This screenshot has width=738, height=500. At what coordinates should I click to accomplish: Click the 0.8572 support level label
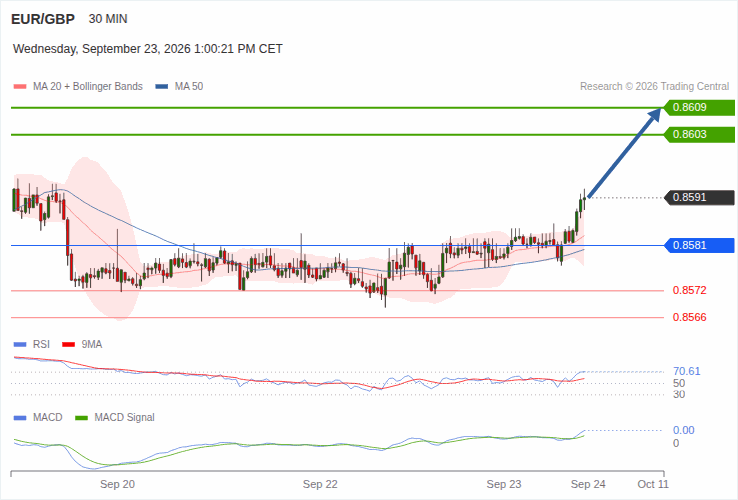(x=690, y=290)
